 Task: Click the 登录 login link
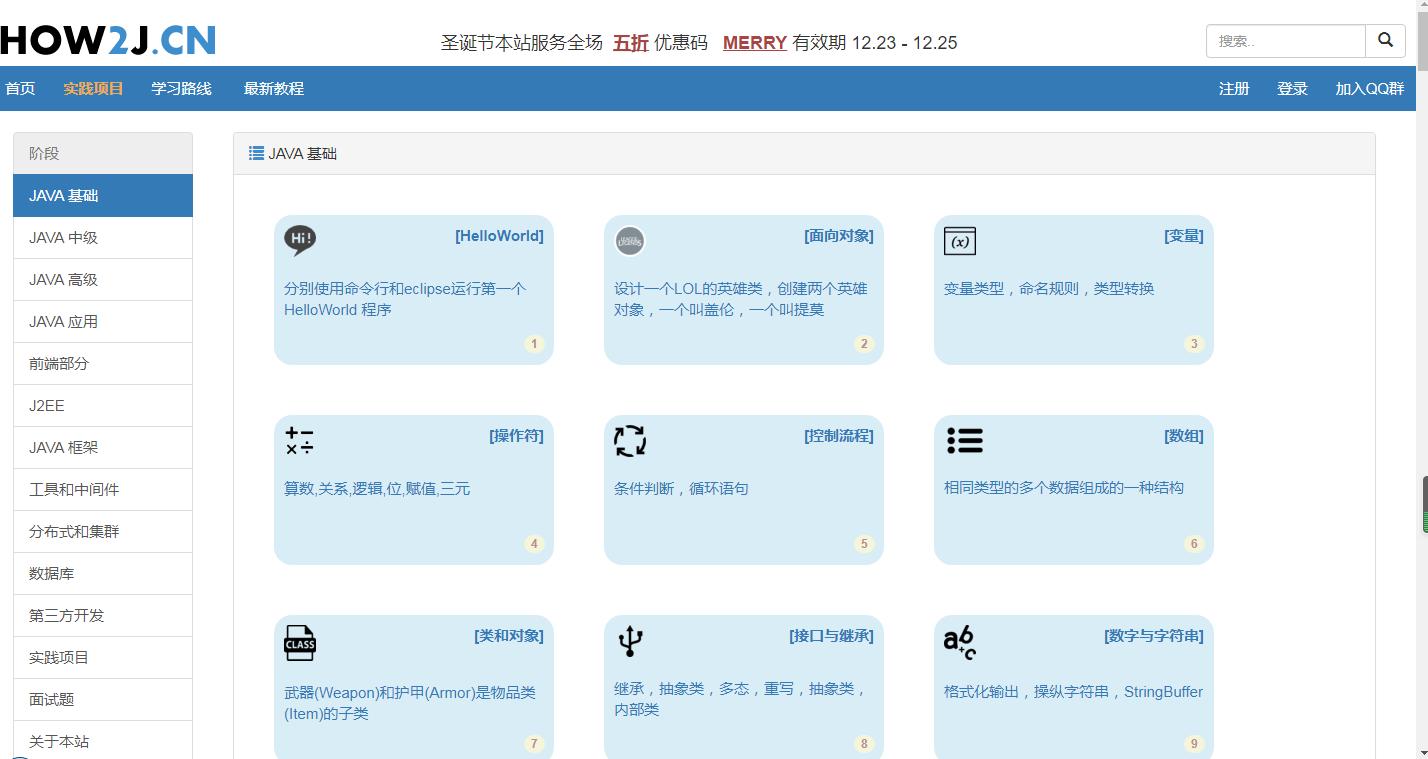tap(1291, 89)
